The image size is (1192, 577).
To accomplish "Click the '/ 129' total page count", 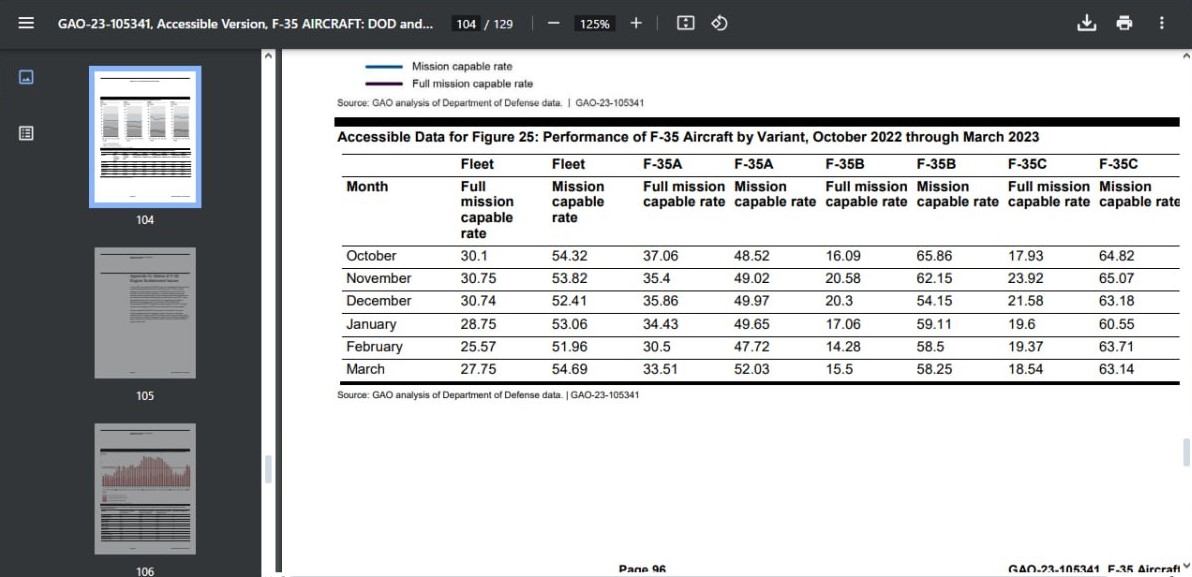I will tap(499, 24).
